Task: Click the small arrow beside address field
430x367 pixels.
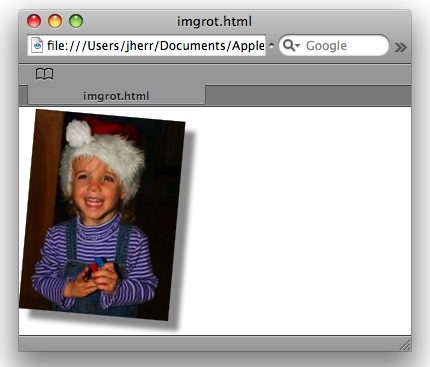Action: 271,45
